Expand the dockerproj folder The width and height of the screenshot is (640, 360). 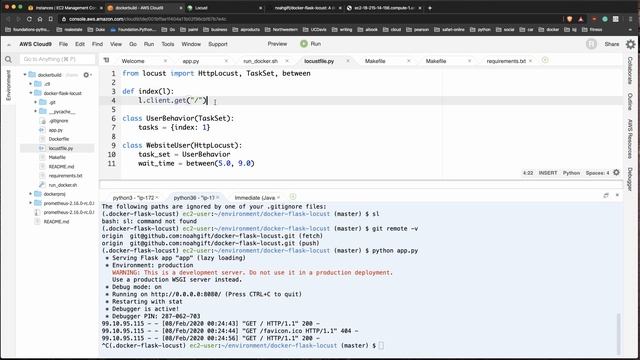click(x=30, y=194)
